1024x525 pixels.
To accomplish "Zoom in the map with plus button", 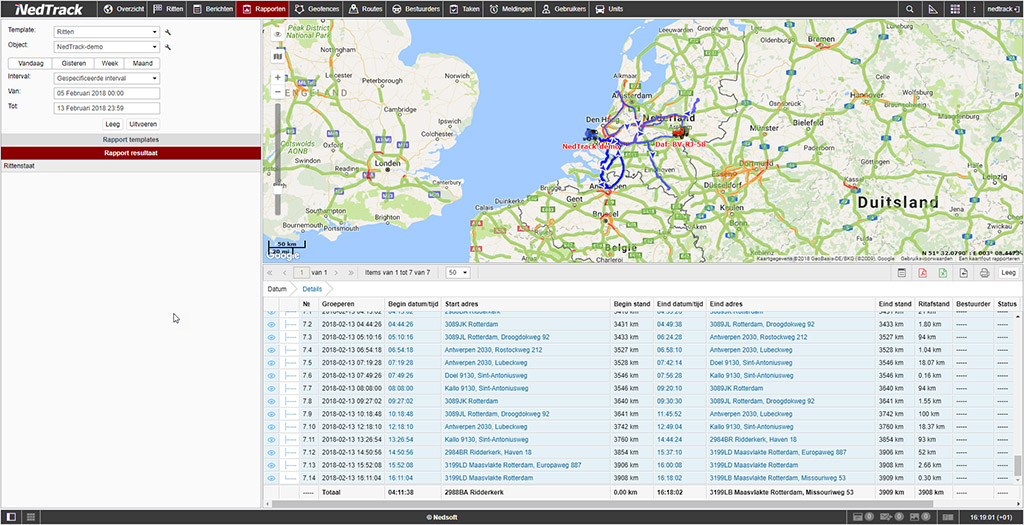I will (278, 78).
